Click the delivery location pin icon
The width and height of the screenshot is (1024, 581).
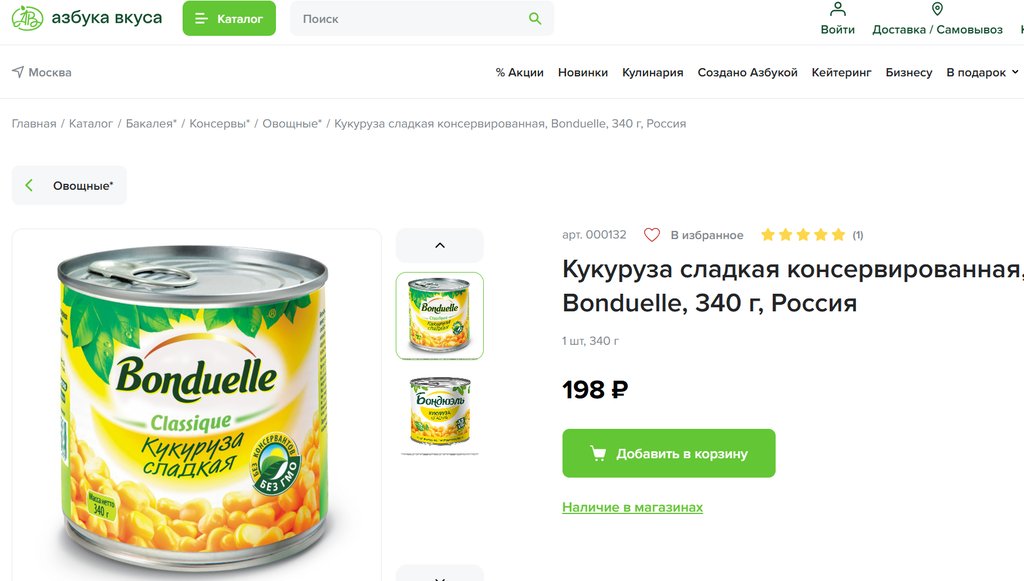click(x=937, y=8)
